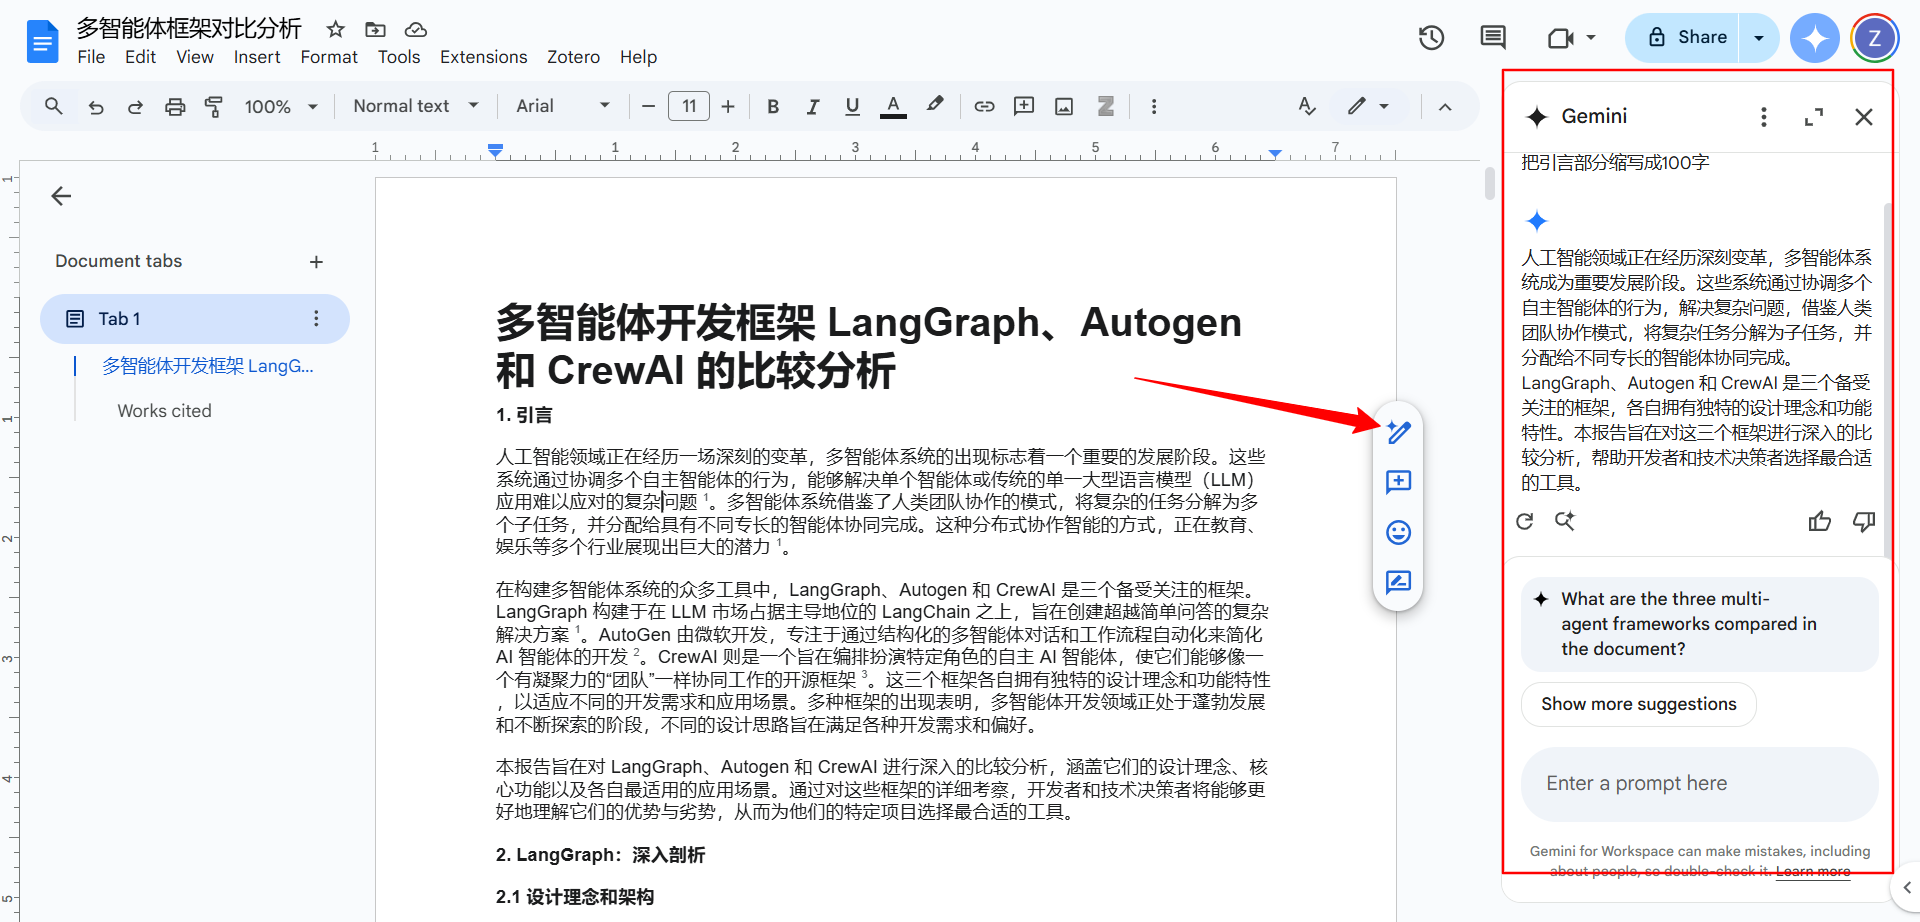The width and height of the screenshot is (1920, 922).
Task: Jump to the LangGraph title heading in outline
Action: (x=208, y=366)
